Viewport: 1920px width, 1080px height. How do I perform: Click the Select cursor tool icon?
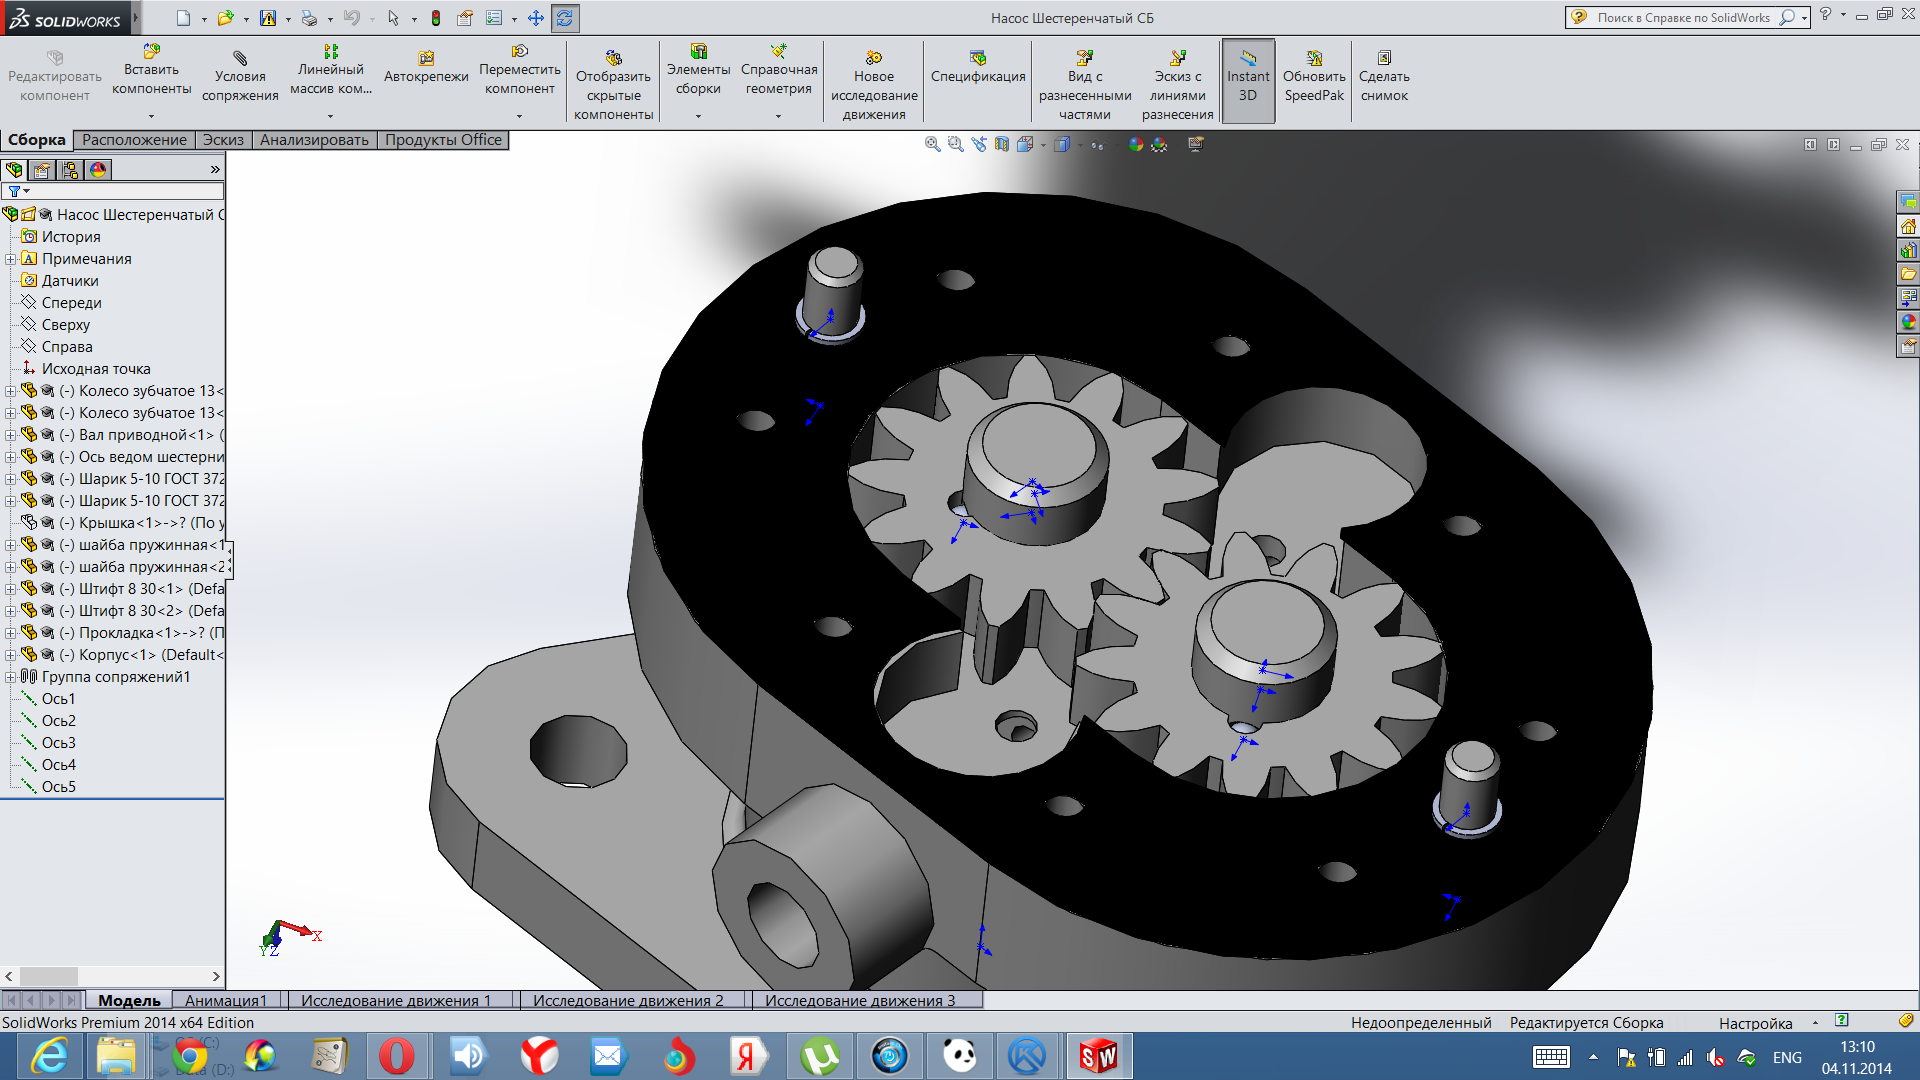tap(393, 18)
